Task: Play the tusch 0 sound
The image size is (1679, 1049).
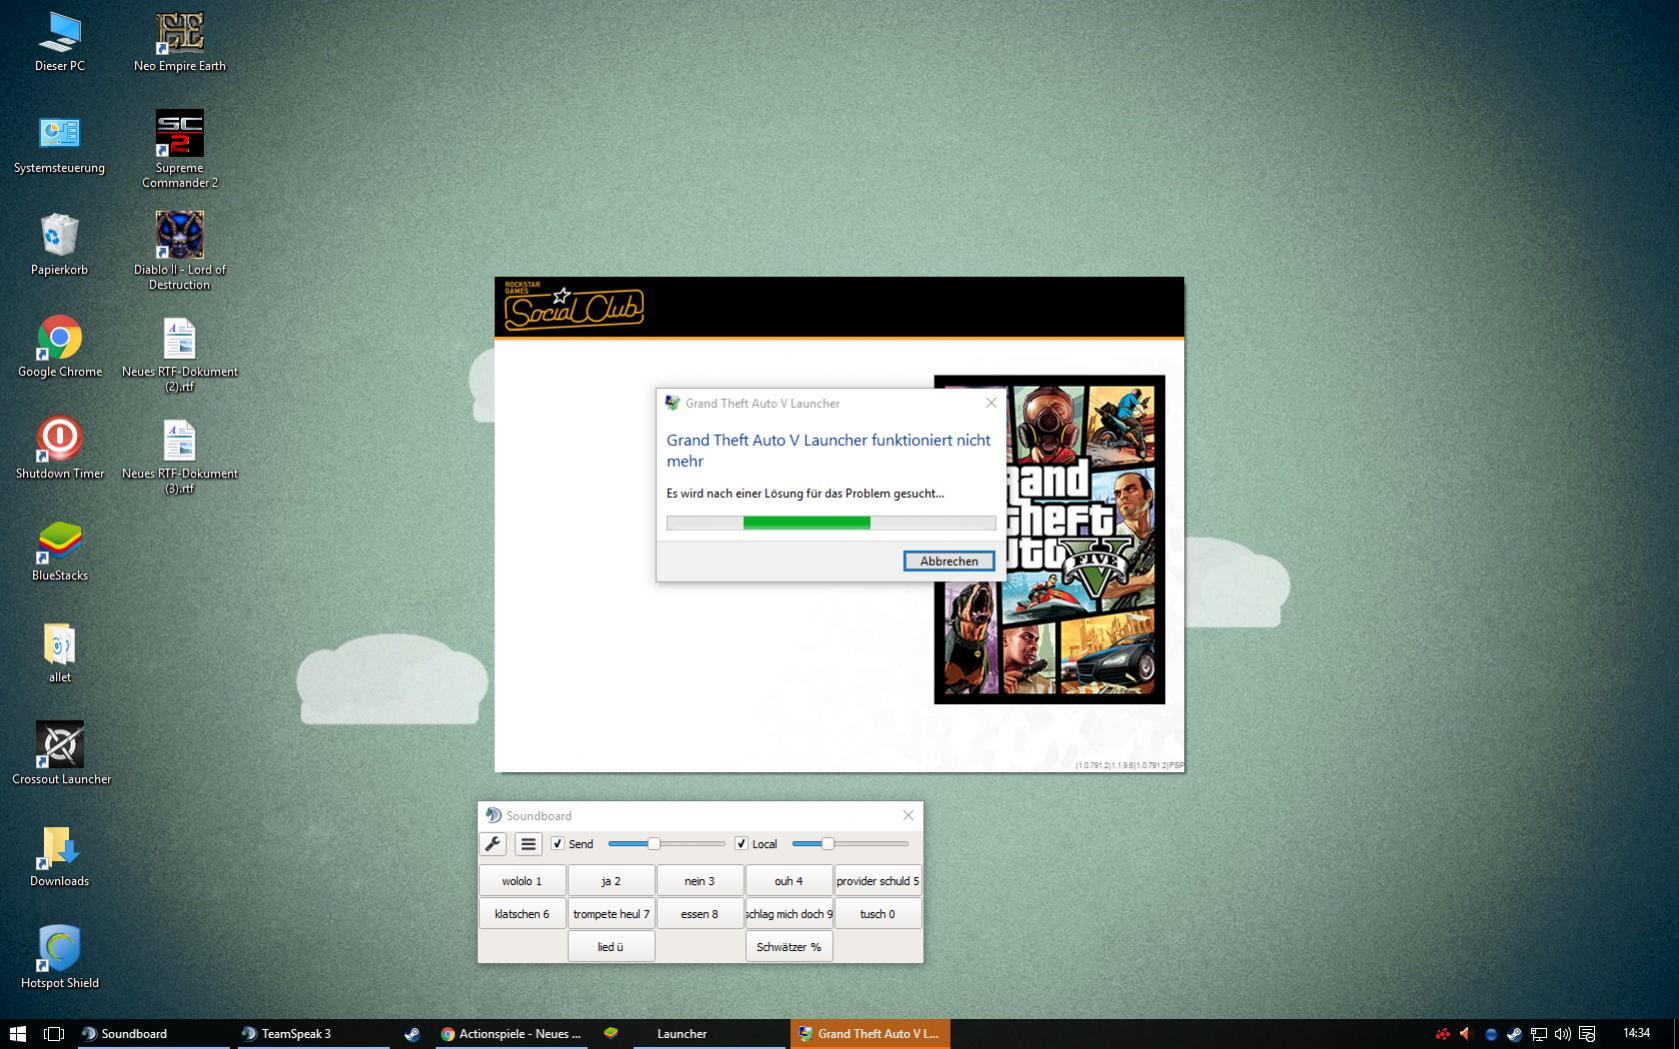Action: click(878, 914)
